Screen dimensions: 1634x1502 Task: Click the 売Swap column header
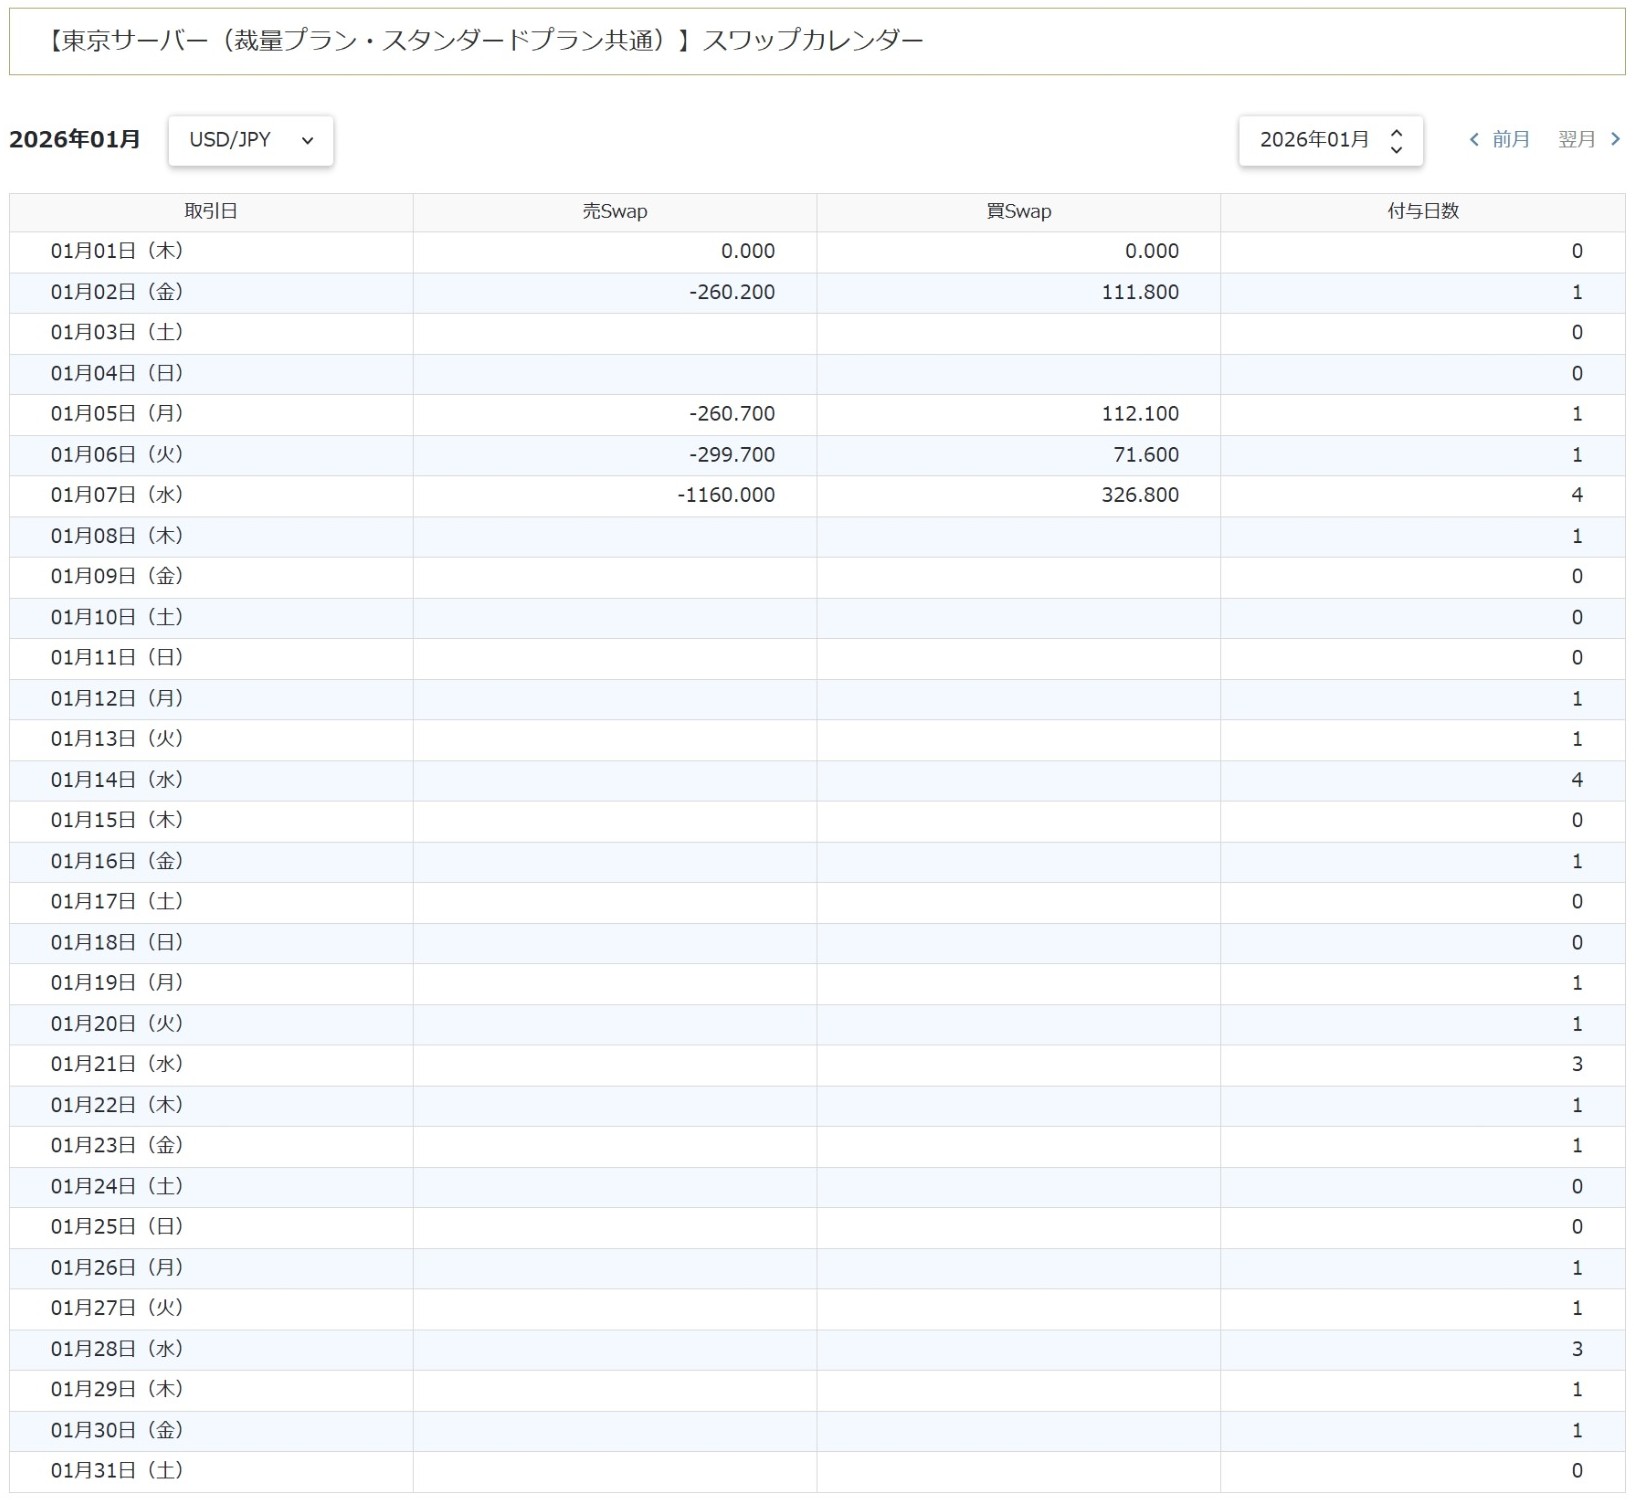pos(615,212)
